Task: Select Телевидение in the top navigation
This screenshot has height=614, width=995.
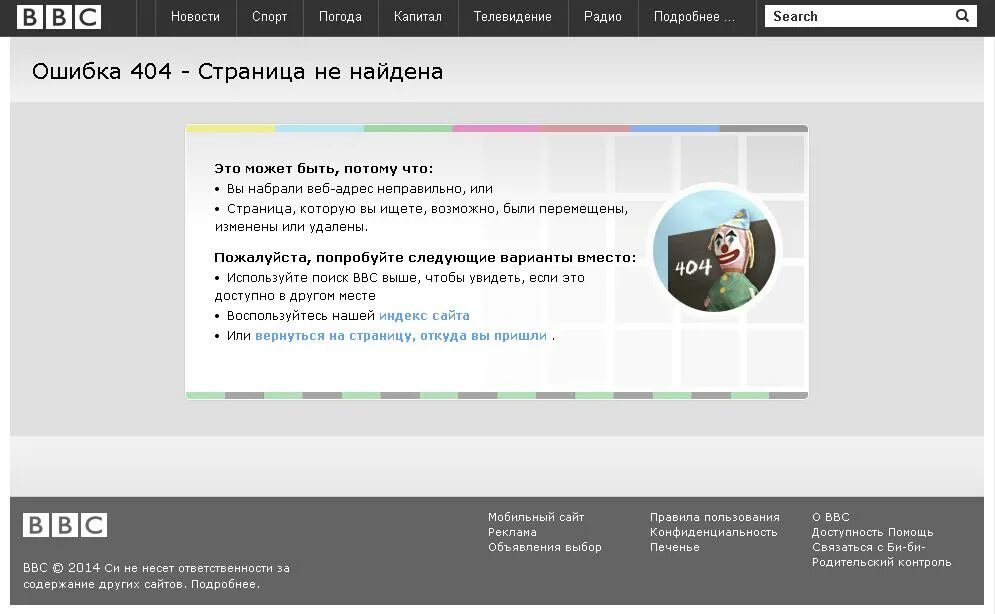Action: (513, 17)
